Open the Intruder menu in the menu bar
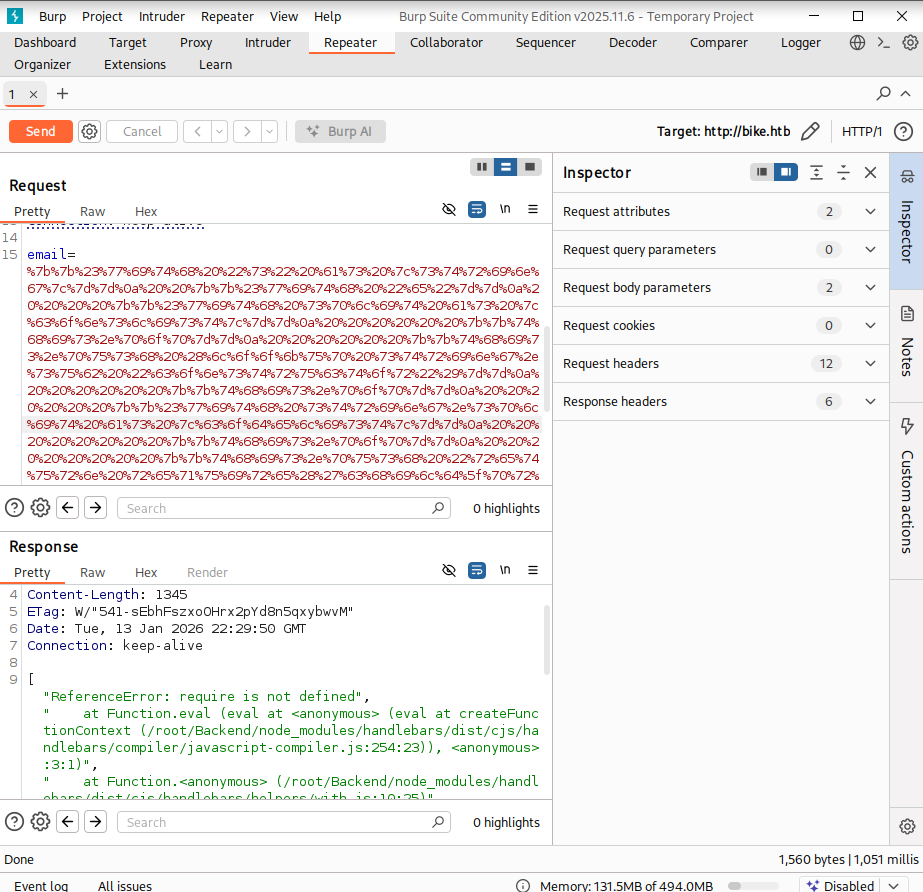The image size is (923, 892). [161, 16]
